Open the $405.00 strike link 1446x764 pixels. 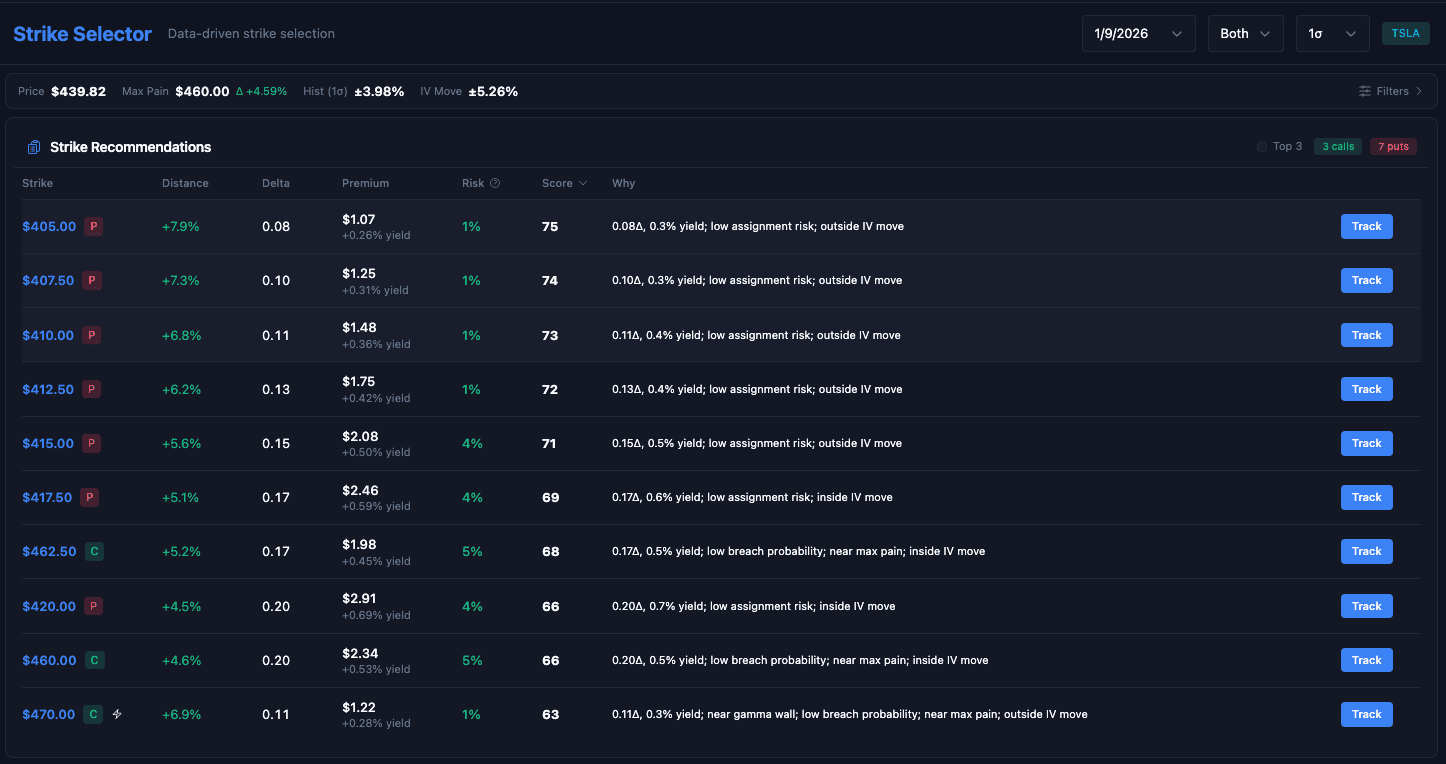[x=49, y=227]
